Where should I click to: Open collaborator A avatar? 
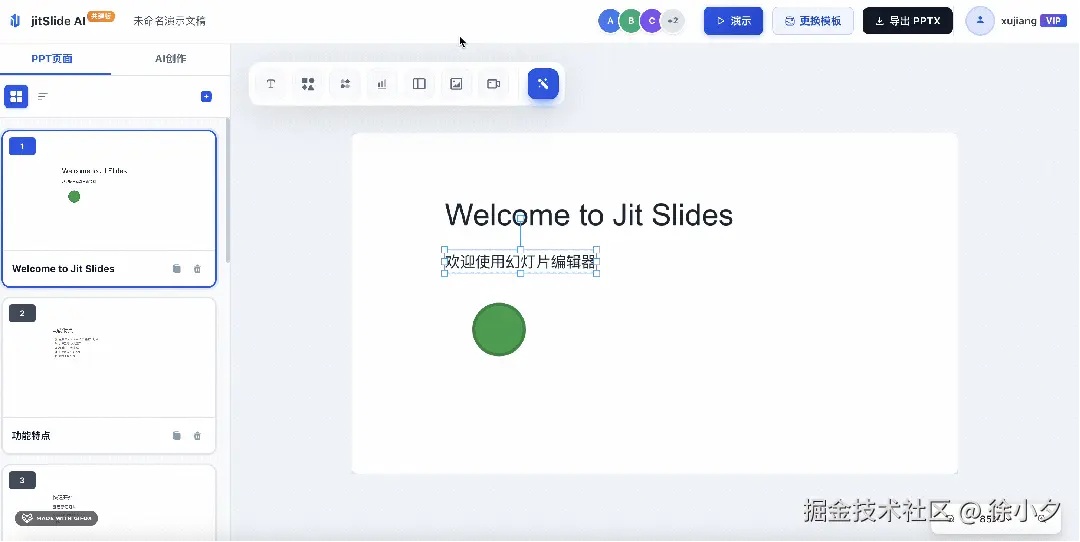tap(610, 21)
